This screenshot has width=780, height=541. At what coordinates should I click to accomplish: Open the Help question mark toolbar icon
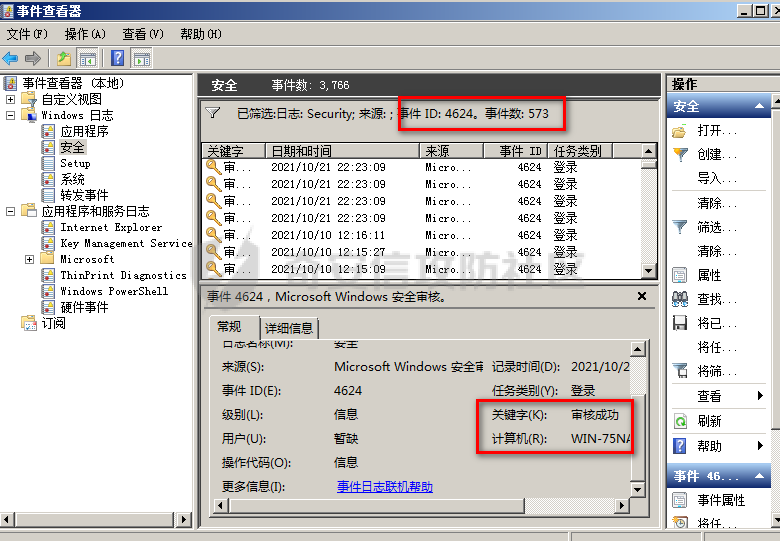[118, 58]
